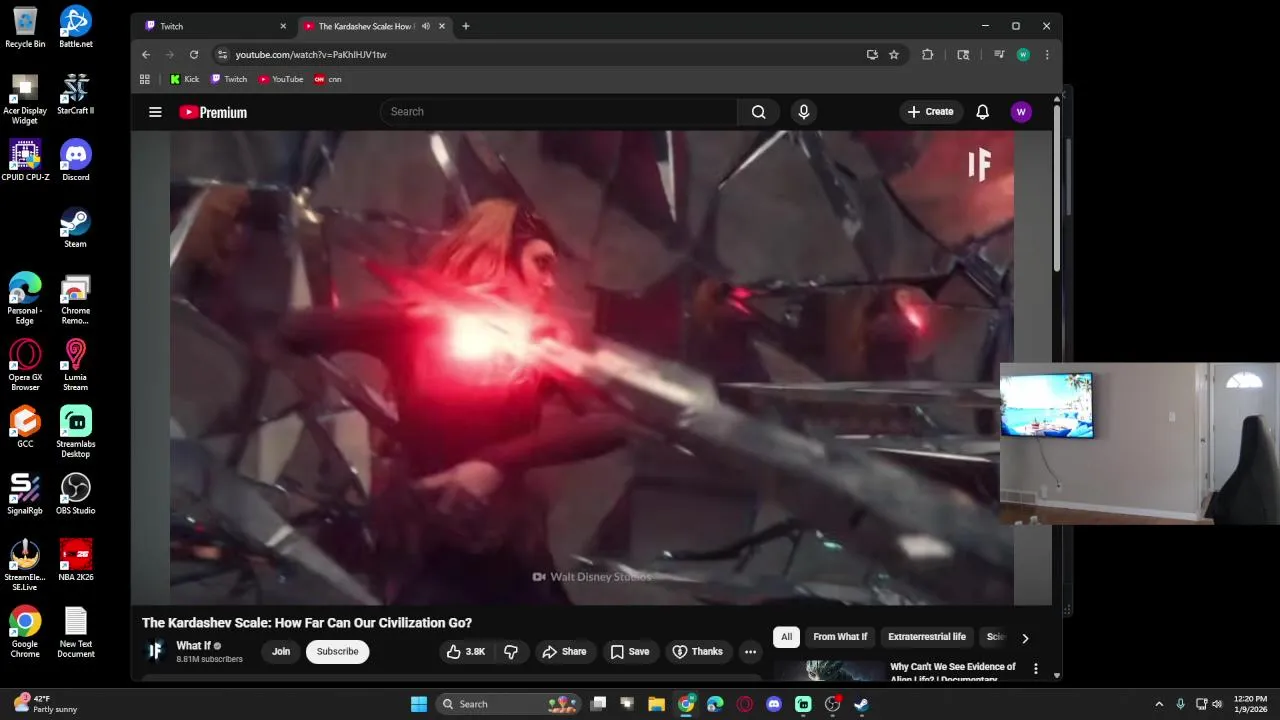Click the Thanks button

point(697,651)
